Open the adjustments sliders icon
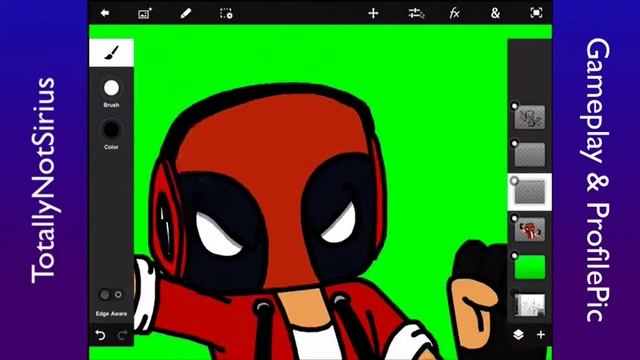Viewport: 640px width, 360px height. [416, 13]
